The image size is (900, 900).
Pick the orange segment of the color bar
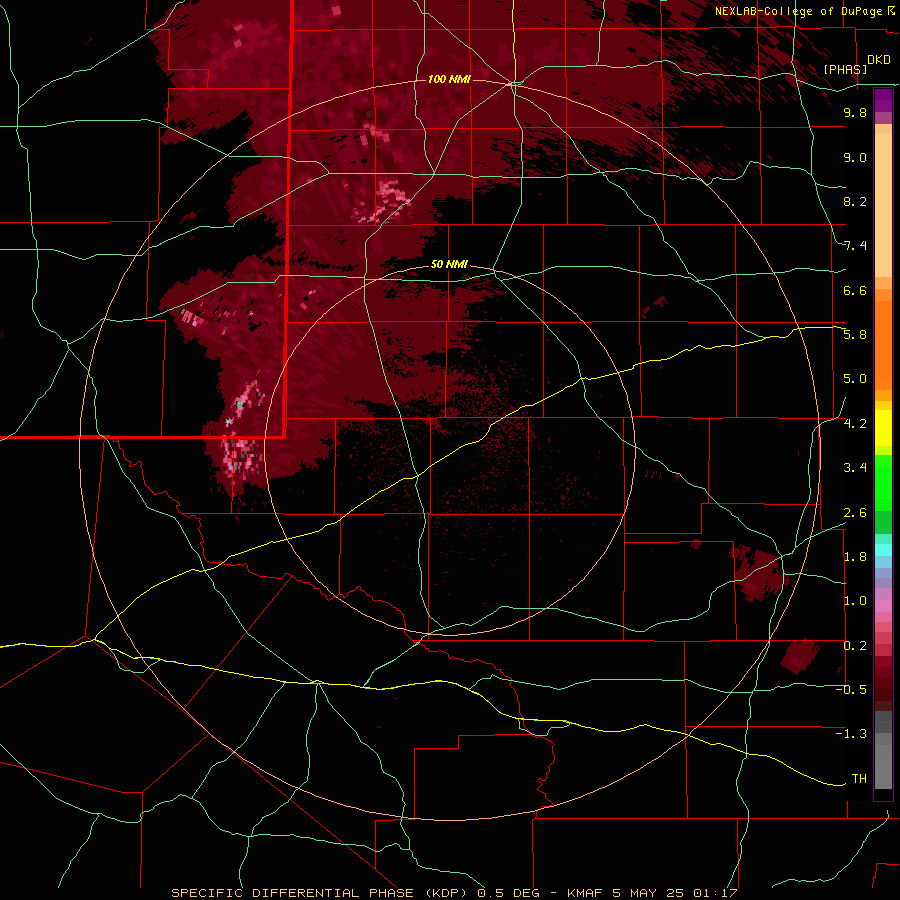(x=883, y=346)
